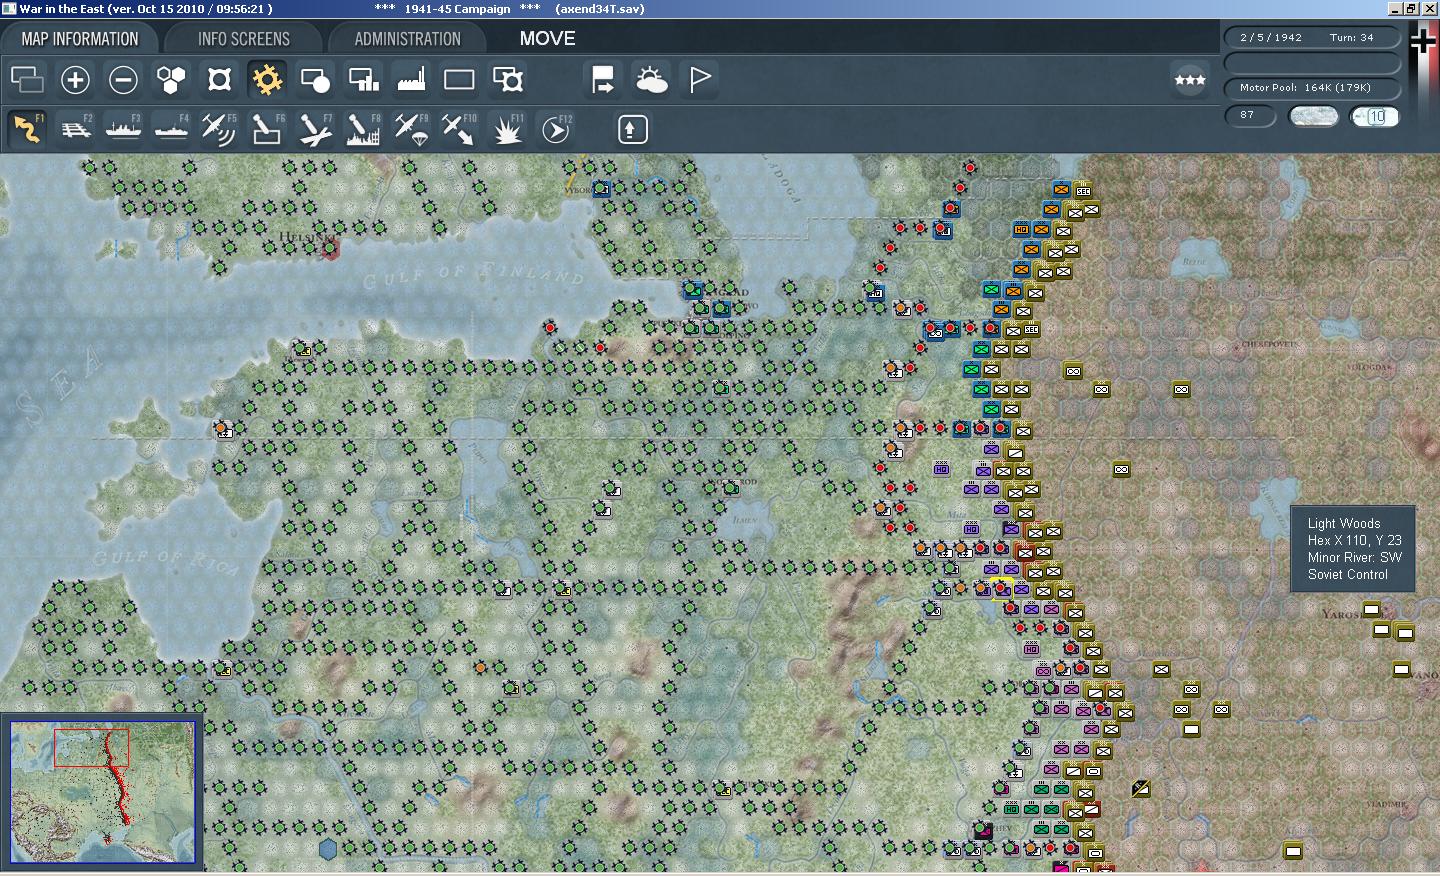Open the weather (sun and cloud) display
The width and height of the screenshot is (1440, 876).
pos(651,80)
